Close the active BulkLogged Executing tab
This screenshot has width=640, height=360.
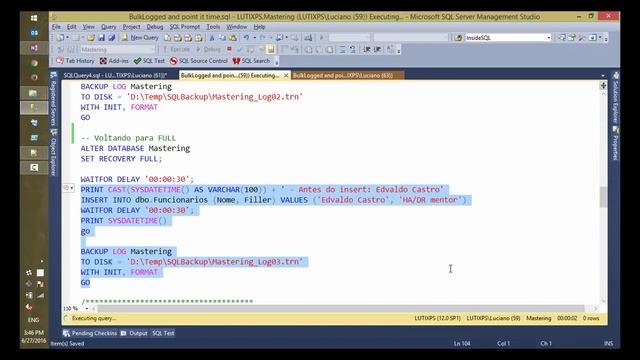coord(286,76)
